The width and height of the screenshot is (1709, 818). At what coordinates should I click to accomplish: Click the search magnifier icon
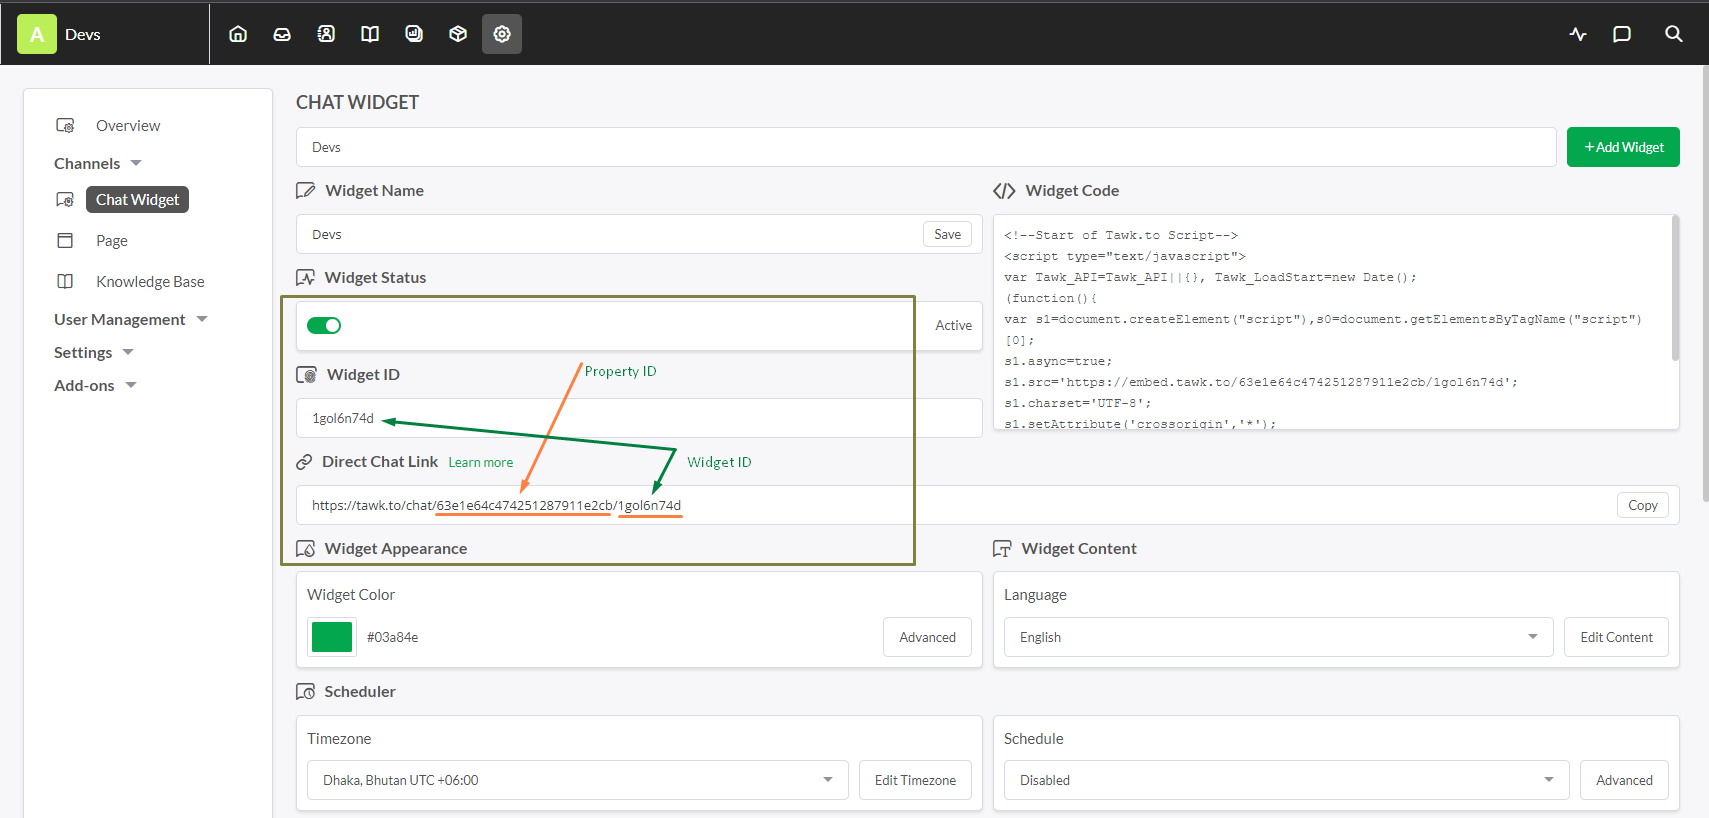pos(1673,34)
